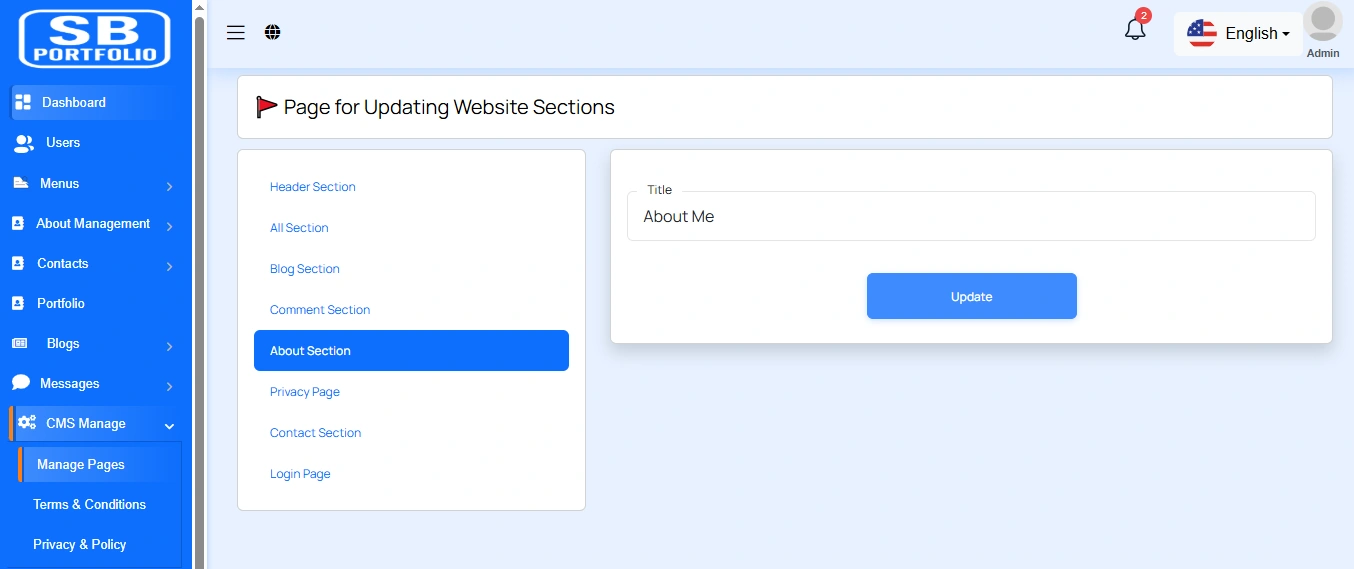Expand the About Management submenu

coord(169,226)
